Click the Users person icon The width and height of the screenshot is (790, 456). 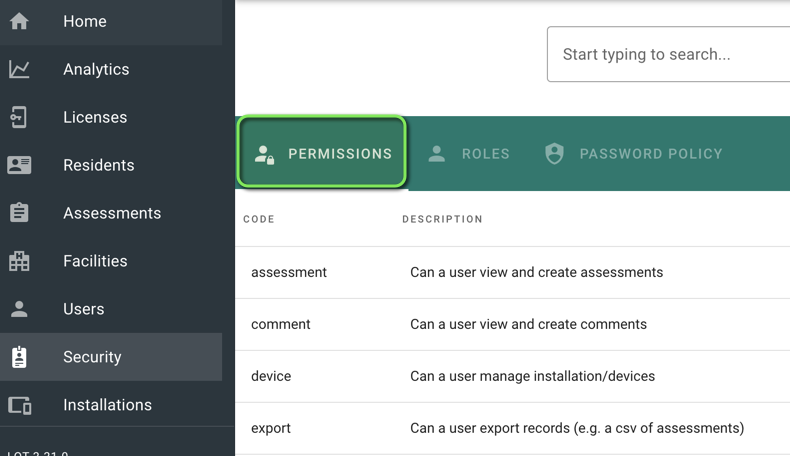coord(19,308)
